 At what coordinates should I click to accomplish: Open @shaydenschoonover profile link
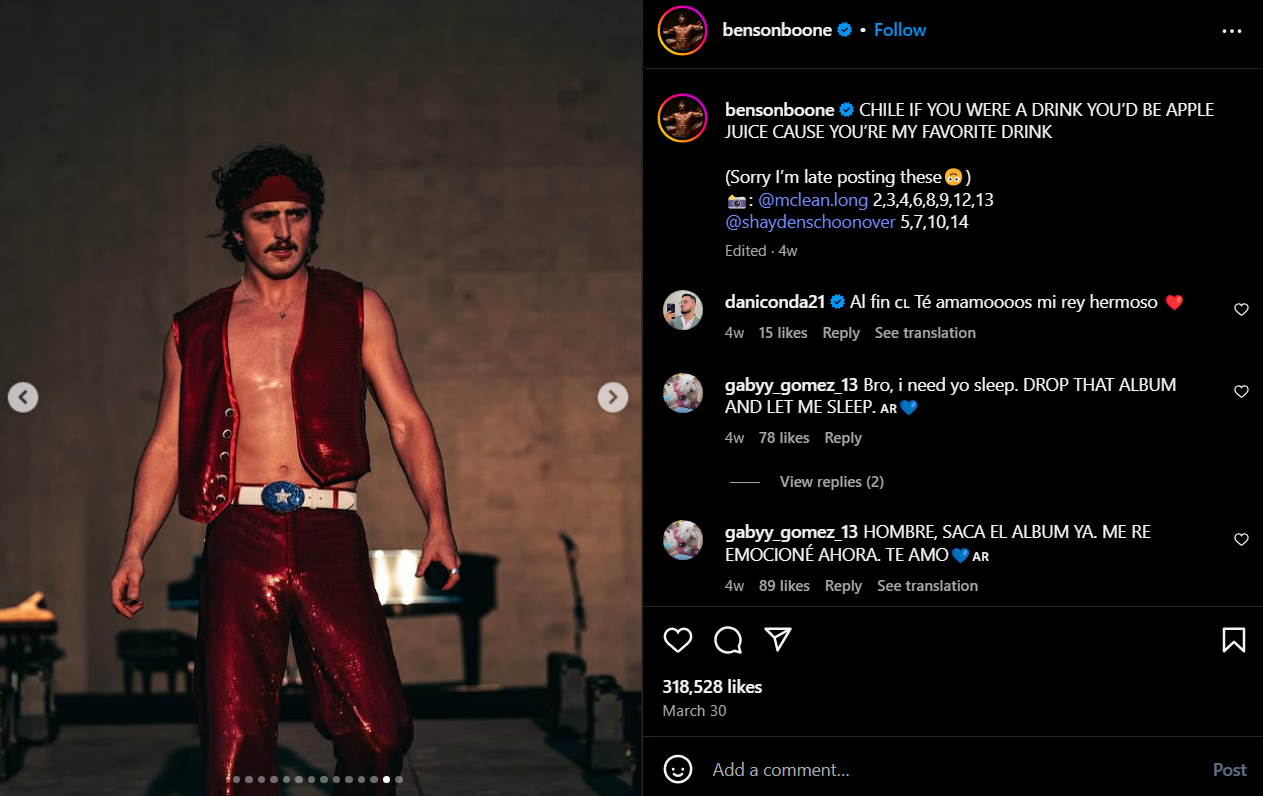[810, 222]
